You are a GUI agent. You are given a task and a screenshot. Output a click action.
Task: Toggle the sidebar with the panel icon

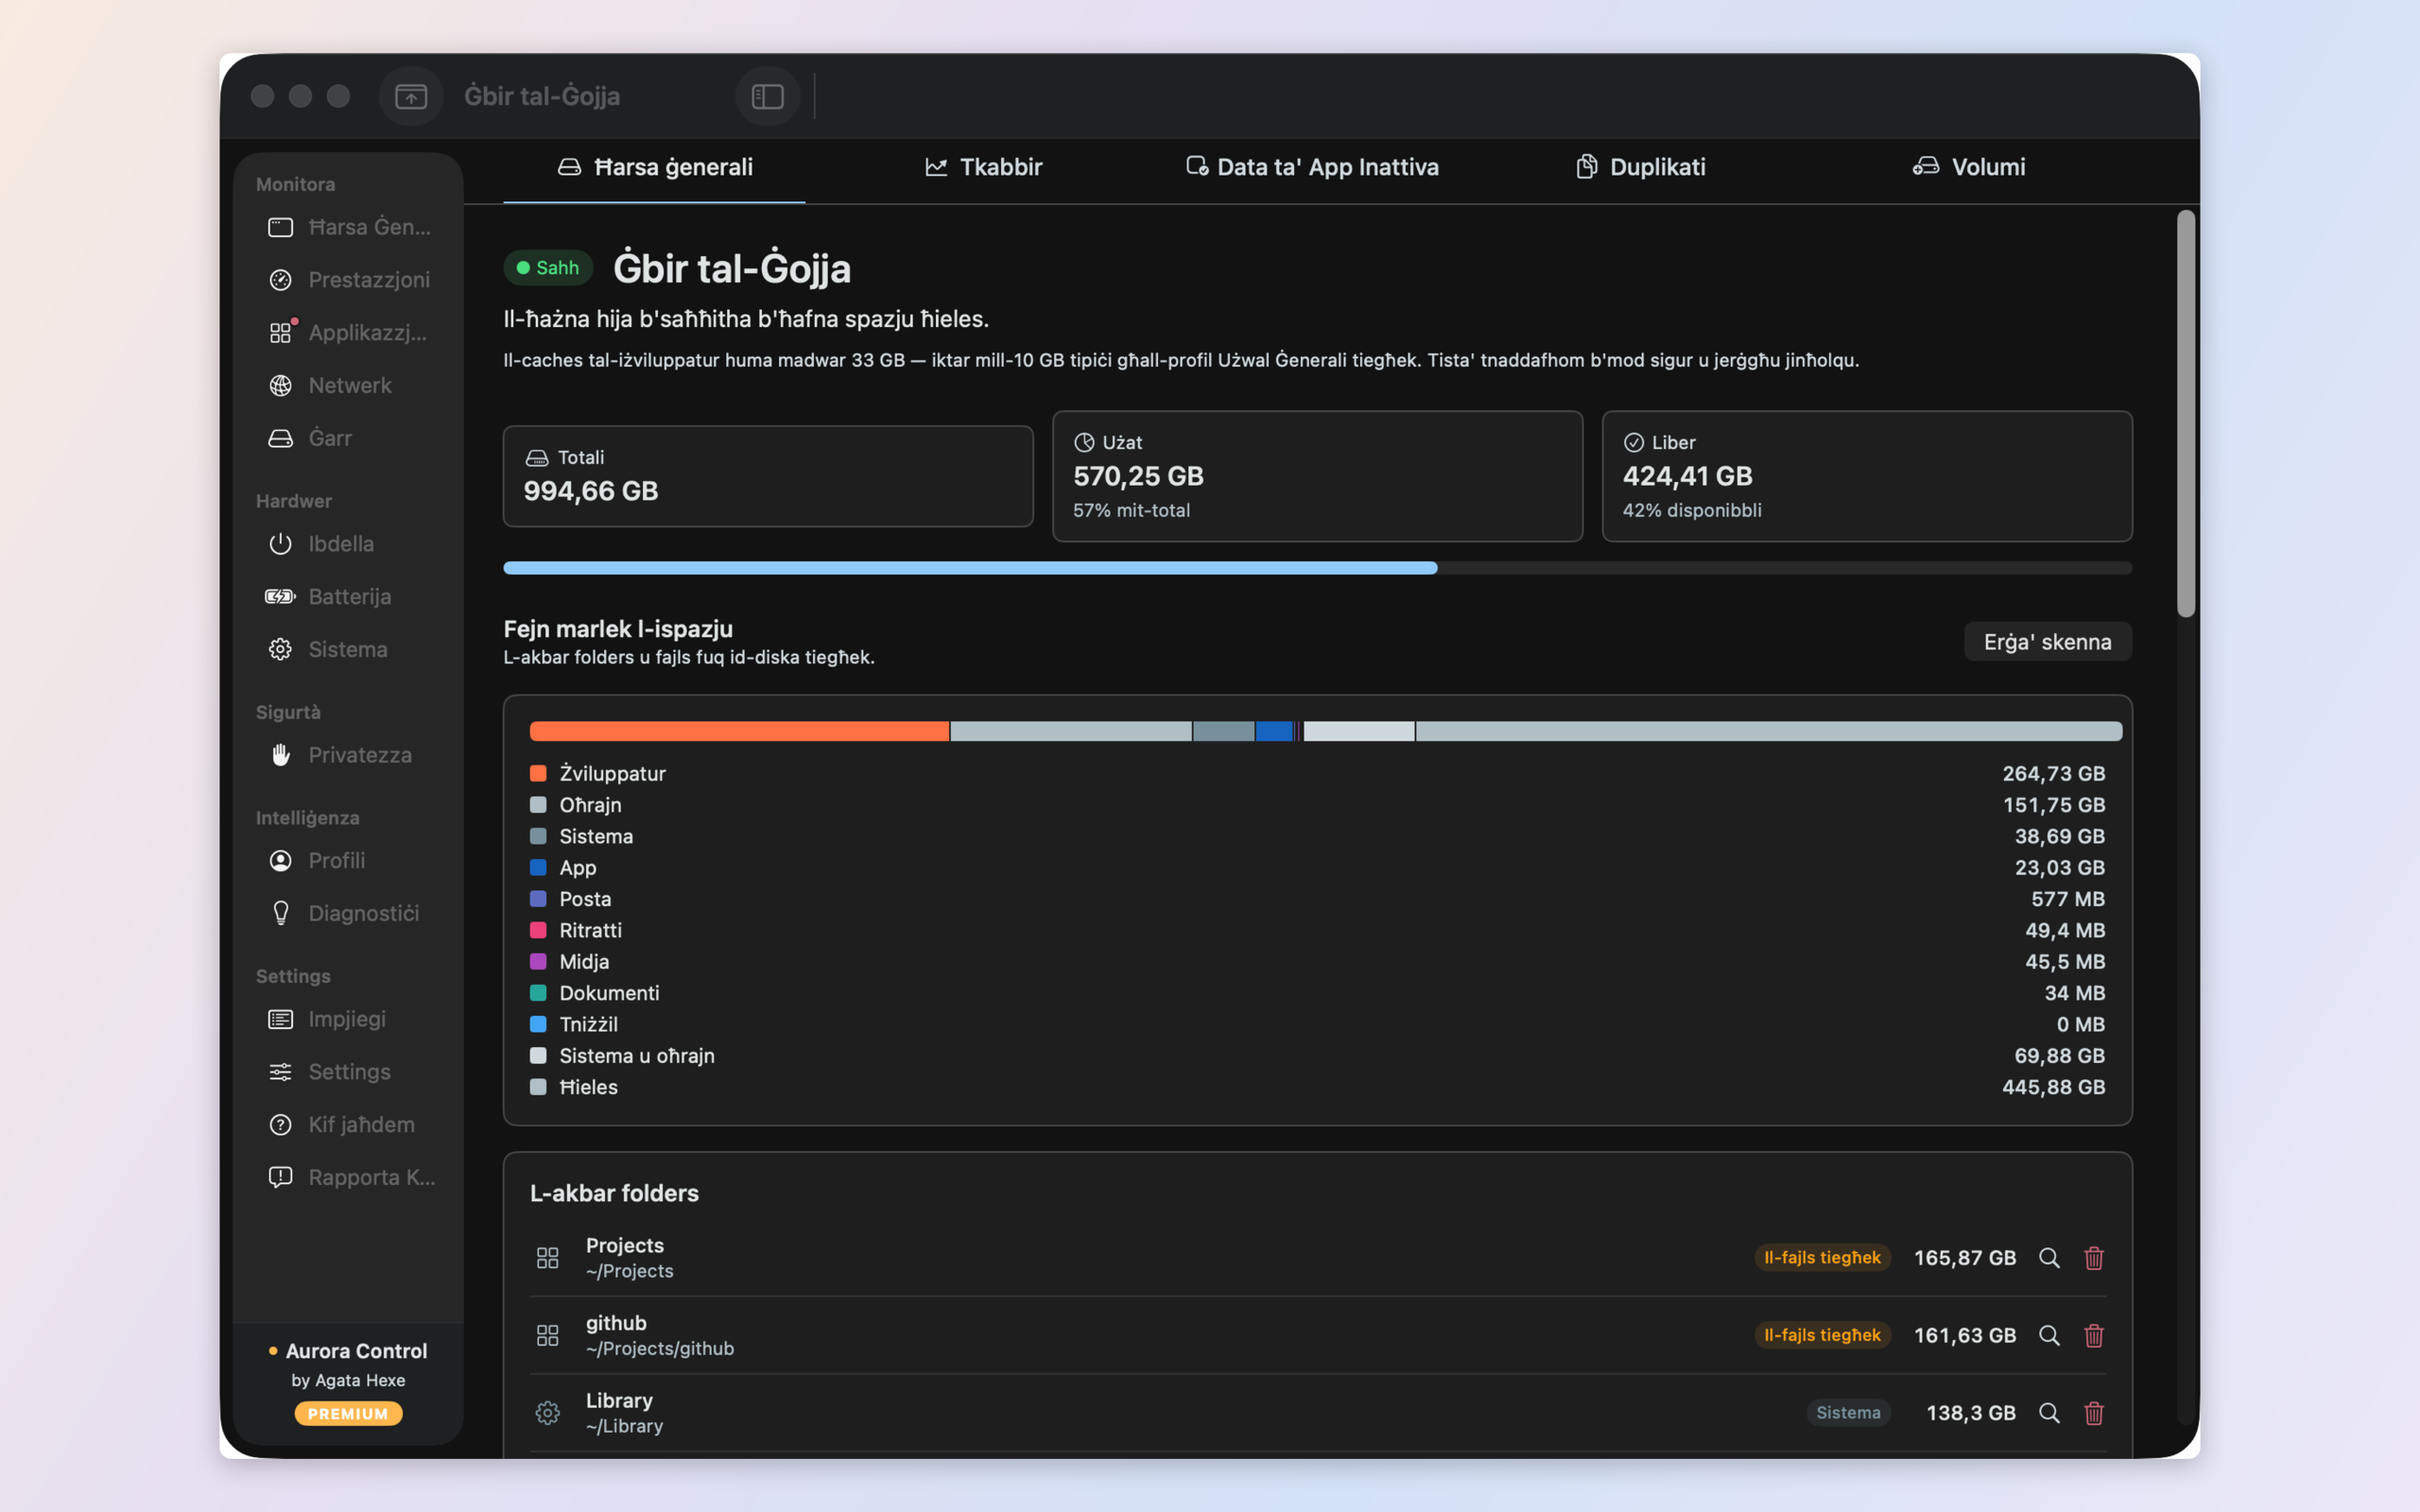(x=767, y=97)
